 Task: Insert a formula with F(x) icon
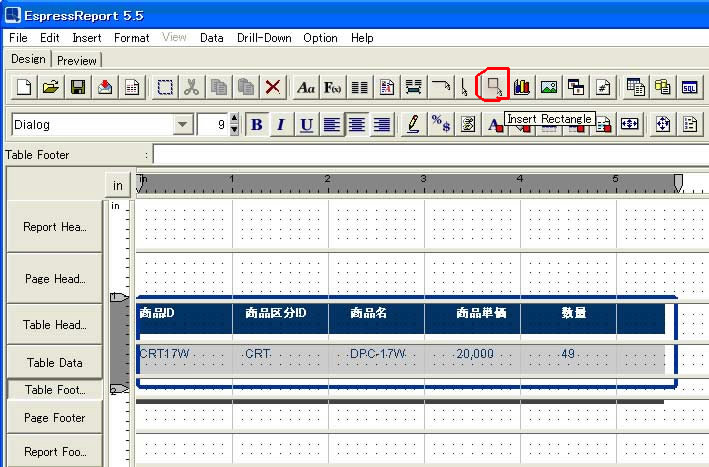pyautogui.click(x=333, y=87)
